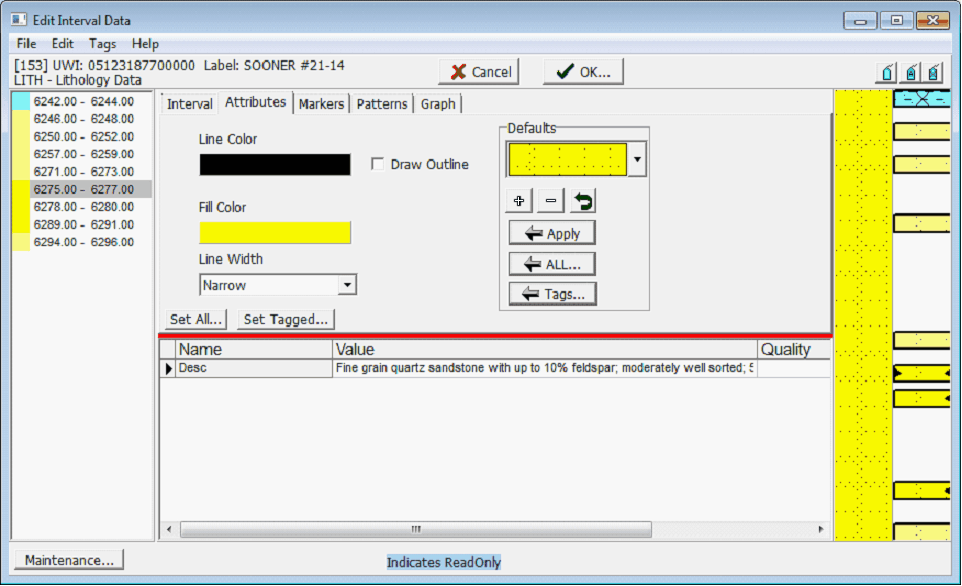This screenshot has width=962, height=586.
Task: Click the Set All... button
Action: [196, 319]
